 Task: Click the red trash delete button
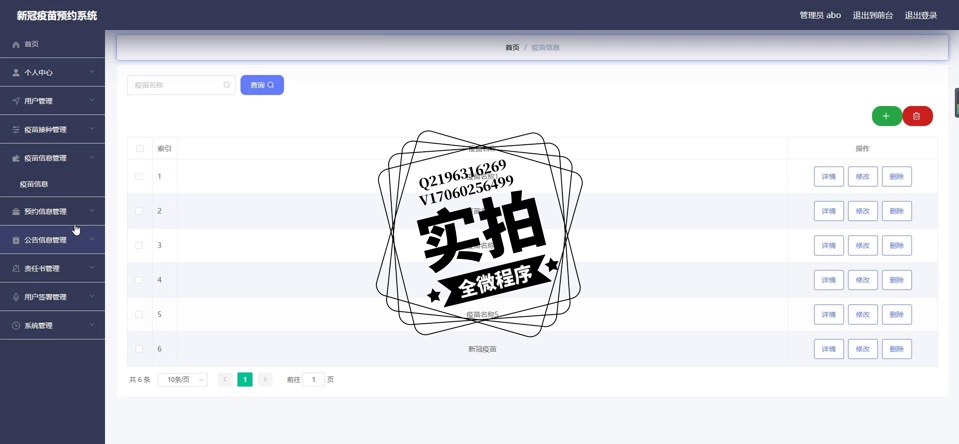[917, 116]
